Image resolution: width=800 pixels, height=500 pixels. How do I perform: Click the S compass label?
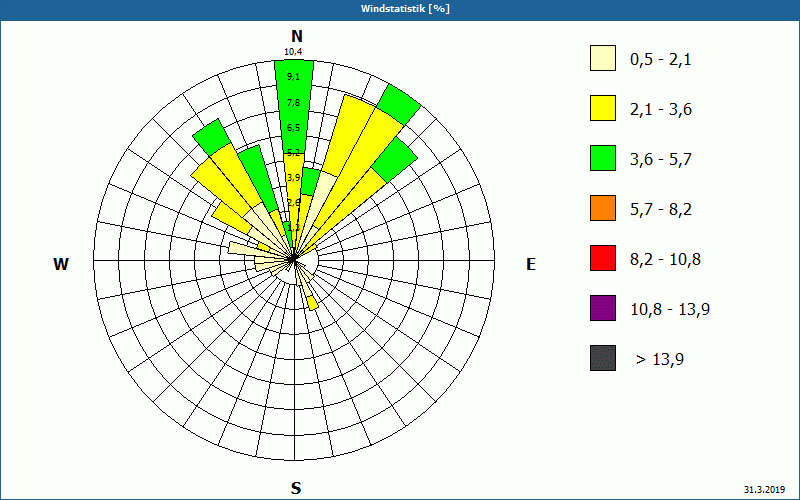(296, 488)
